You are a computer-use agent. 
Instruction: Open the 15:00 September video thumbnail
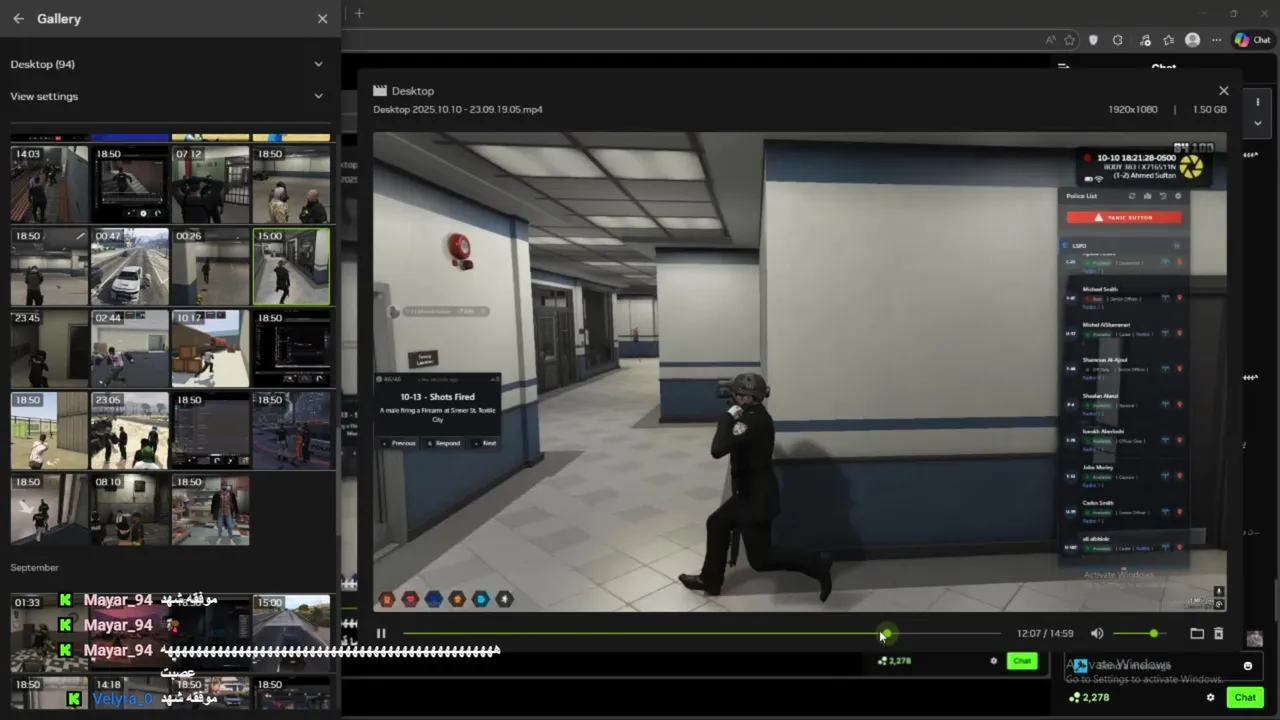click(291, 632)
